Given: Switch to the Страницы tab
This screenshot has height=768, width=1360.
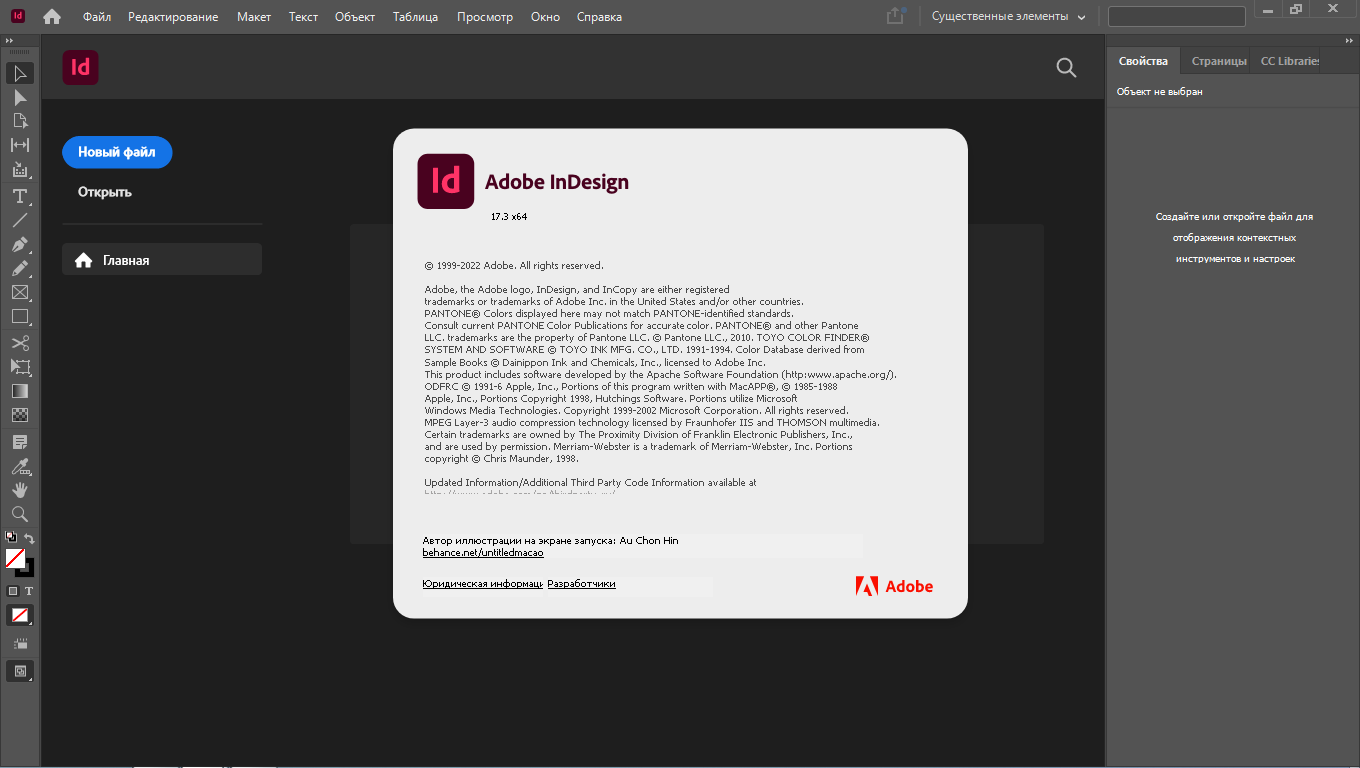Looking at the screenshot, I should pyautogui.click(x=1218, y=61).
